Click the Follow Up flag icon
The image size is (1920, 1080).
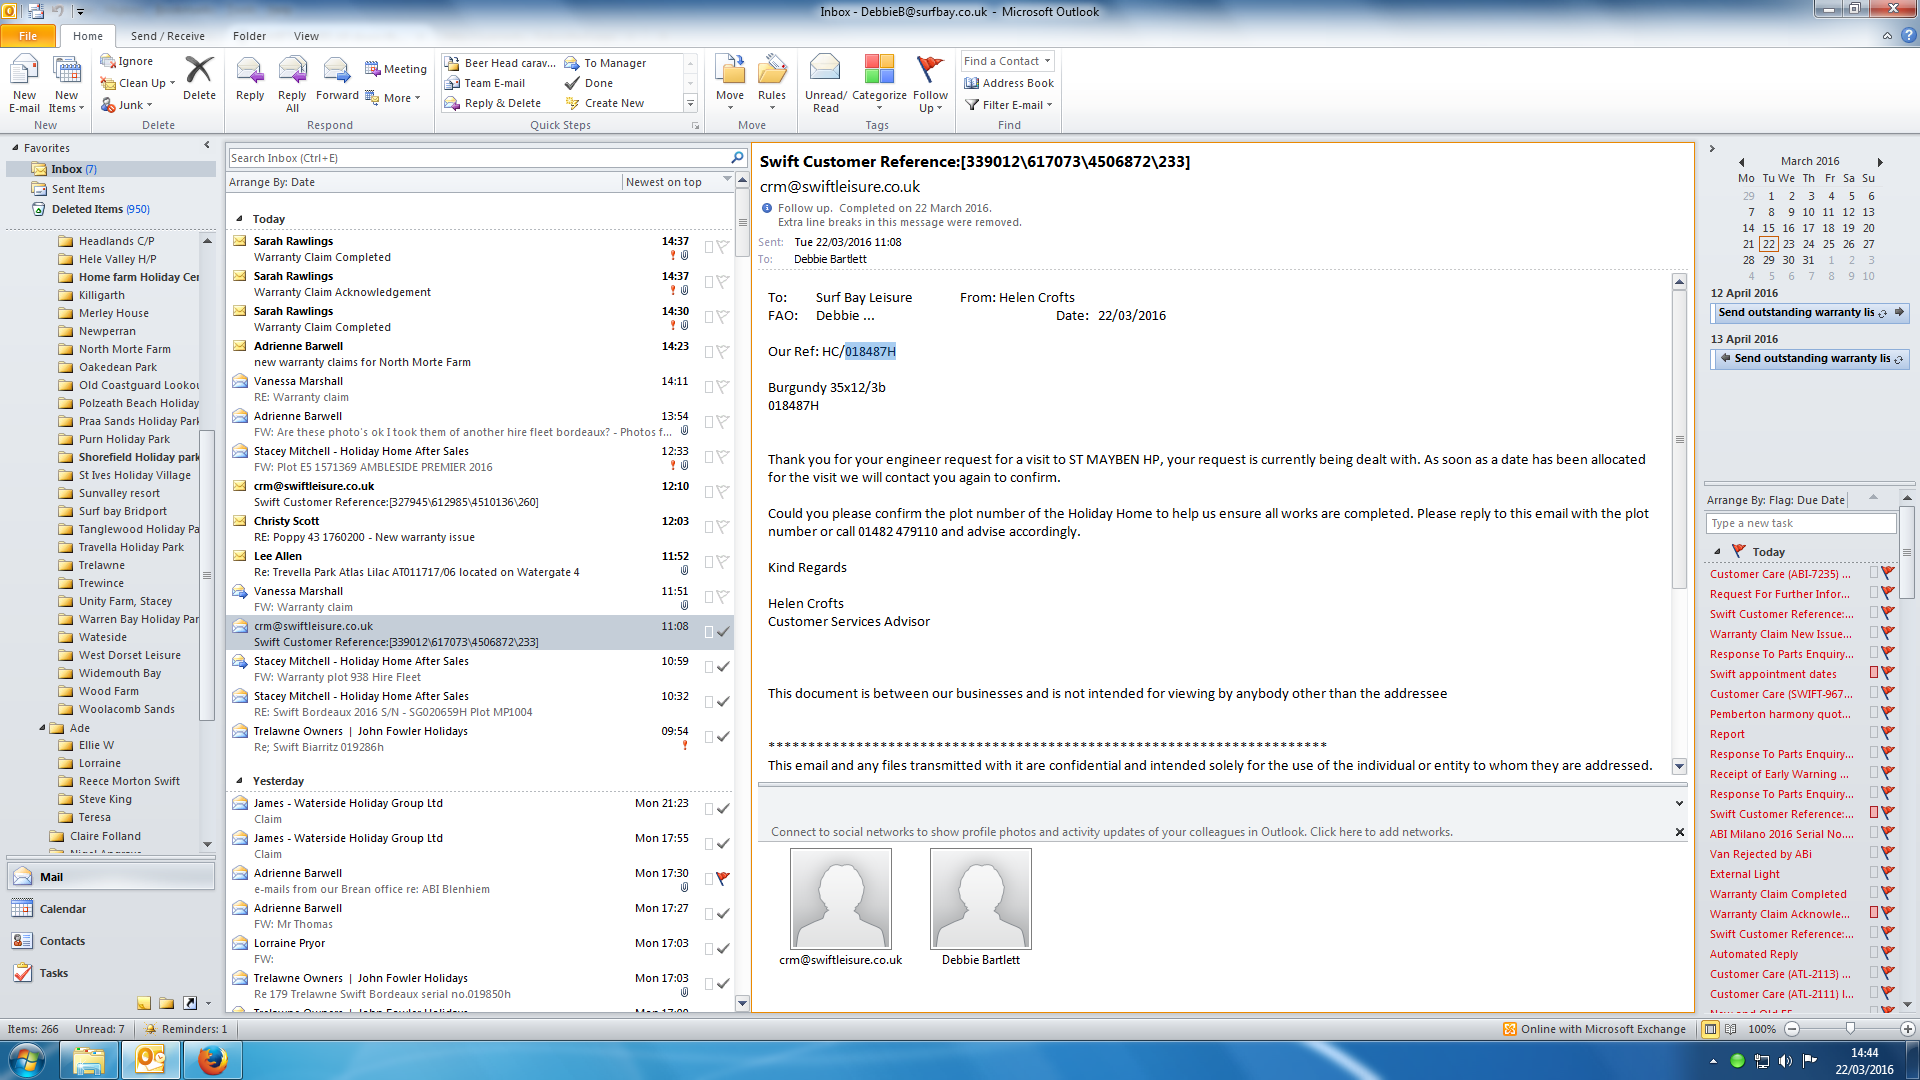tap(930, 70)
